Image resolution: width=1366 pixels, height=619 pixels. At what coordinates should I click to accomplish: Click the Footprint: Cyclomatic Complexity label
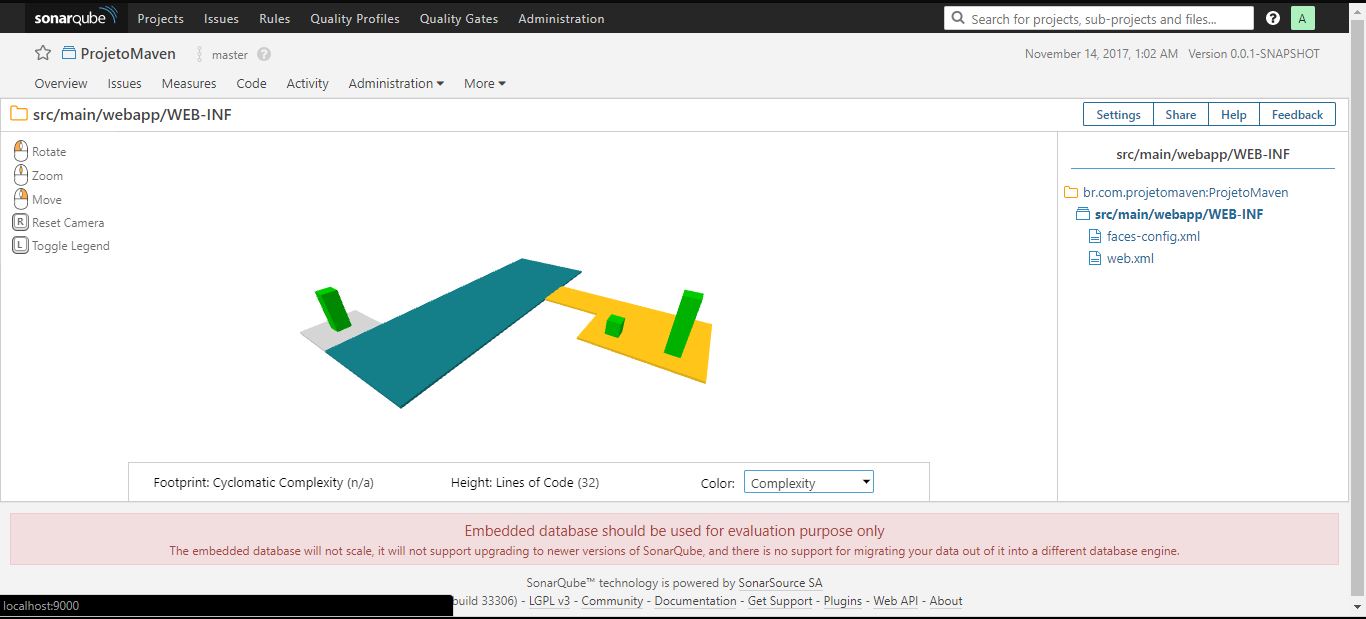coord(263,482)
